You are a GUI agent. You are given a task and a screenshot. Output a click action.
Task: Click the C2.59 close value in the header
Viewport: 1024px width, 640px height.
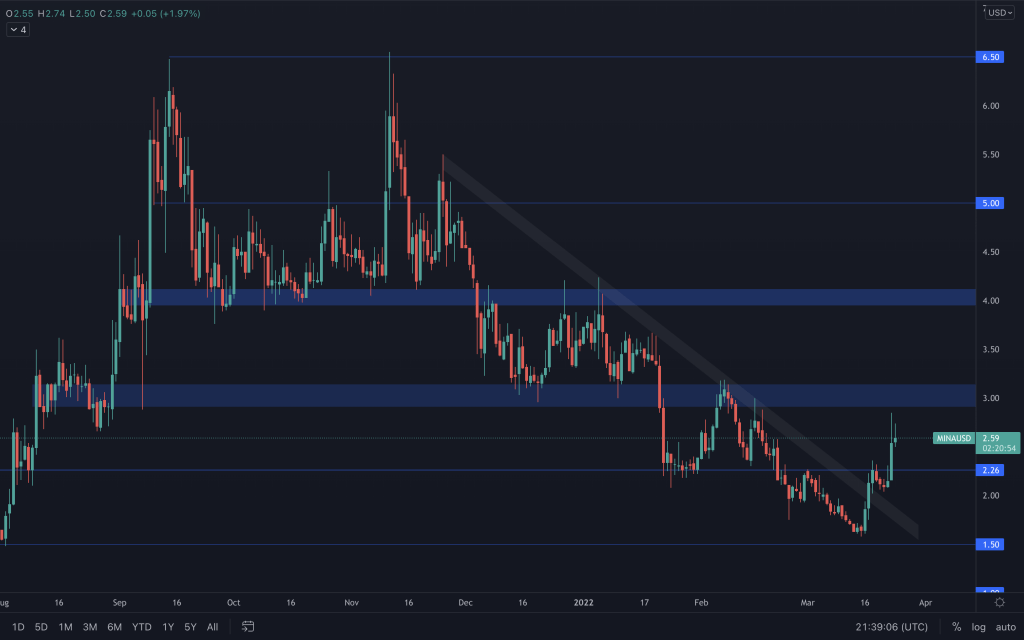(113, 13)
